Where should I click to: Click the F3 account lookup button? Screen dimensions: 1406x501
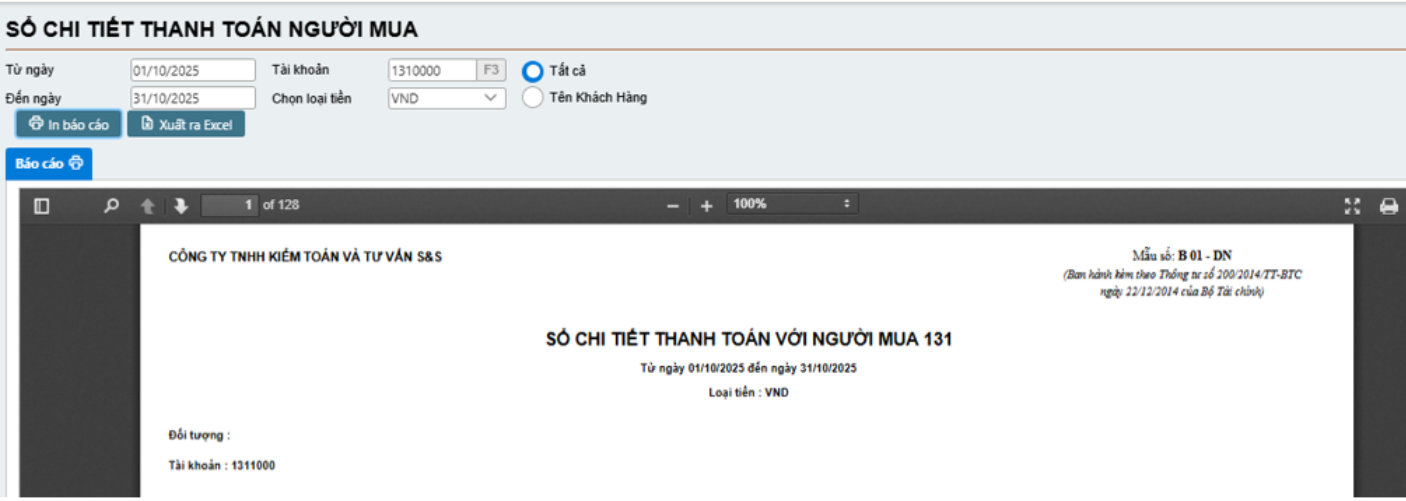(x=491, y=70)
